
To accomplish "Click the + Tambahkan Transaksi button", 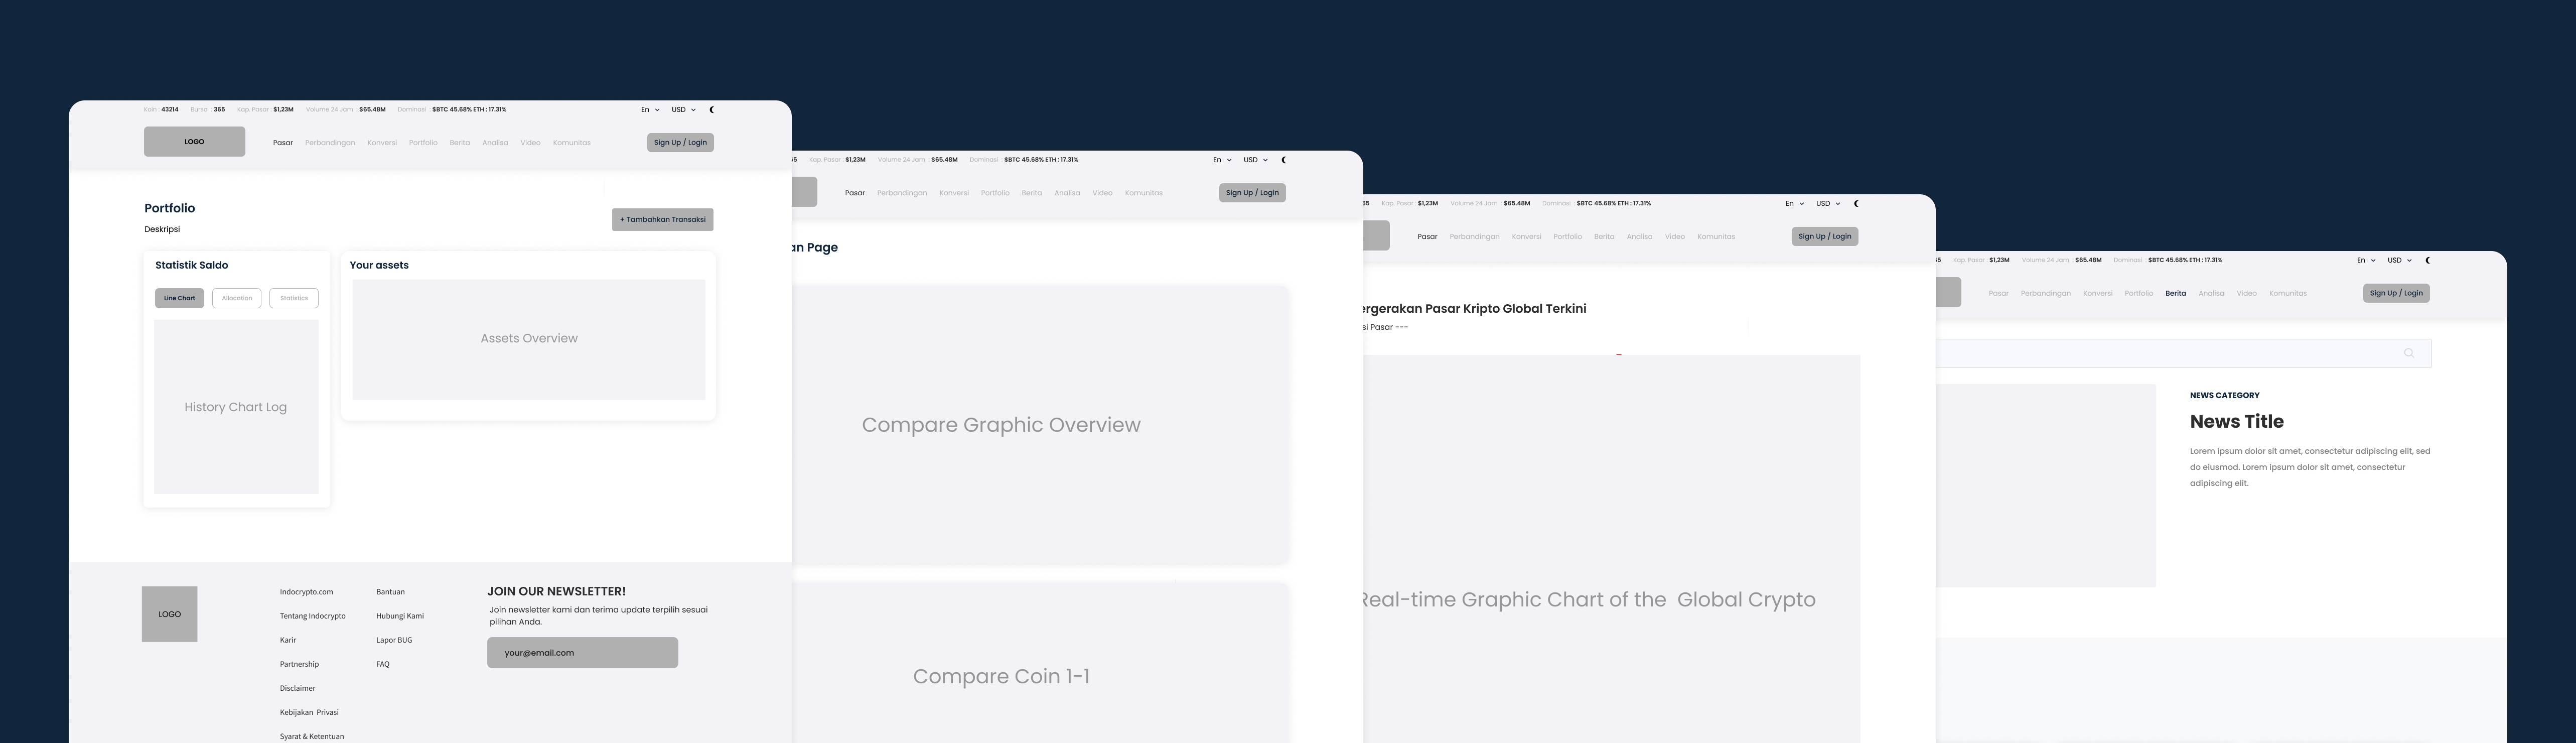I will 663,219.
